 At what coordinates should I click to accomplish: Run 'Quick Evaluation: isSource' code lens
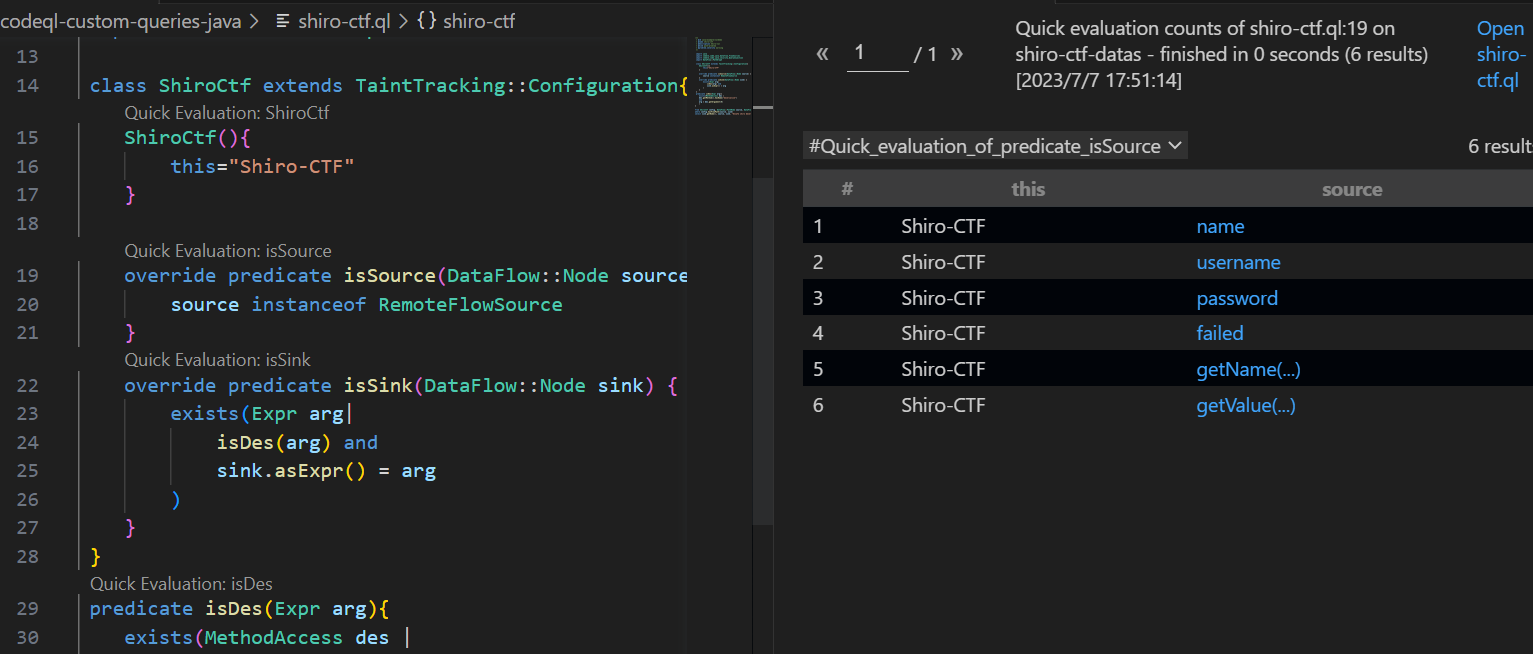coord(227,251)
